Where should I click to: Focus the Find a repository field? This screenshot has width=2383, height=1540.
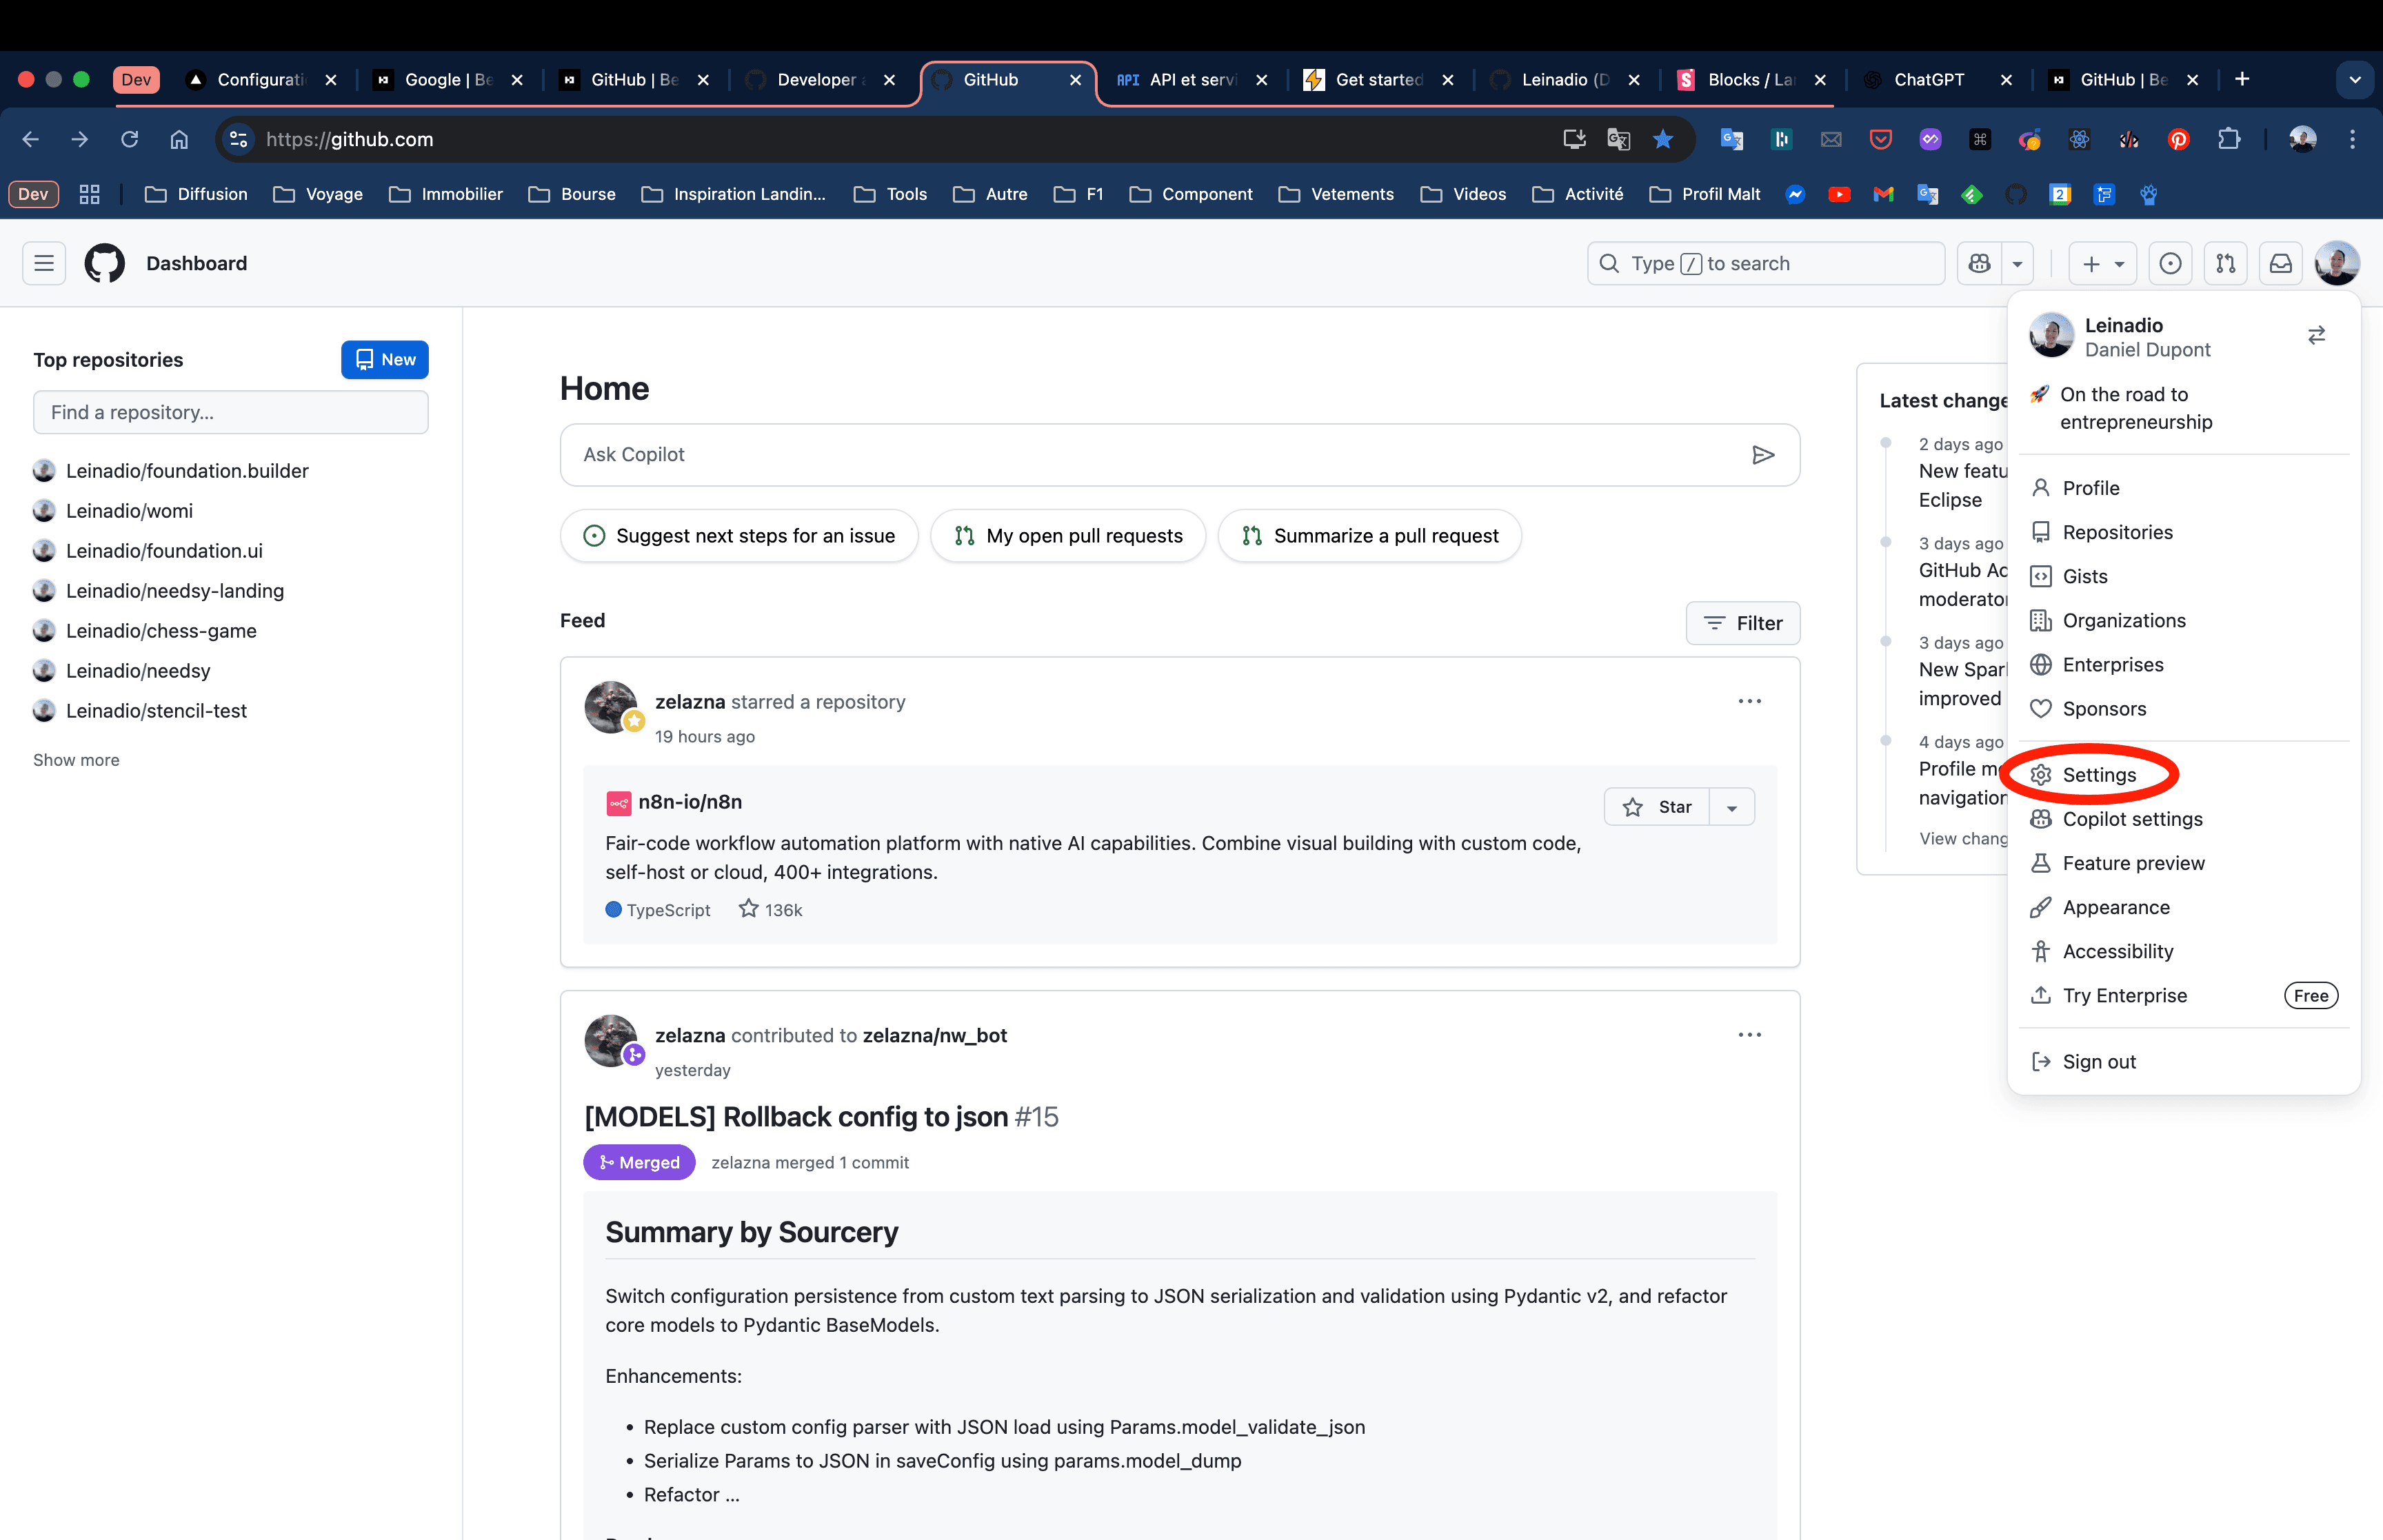pos(231,412)
